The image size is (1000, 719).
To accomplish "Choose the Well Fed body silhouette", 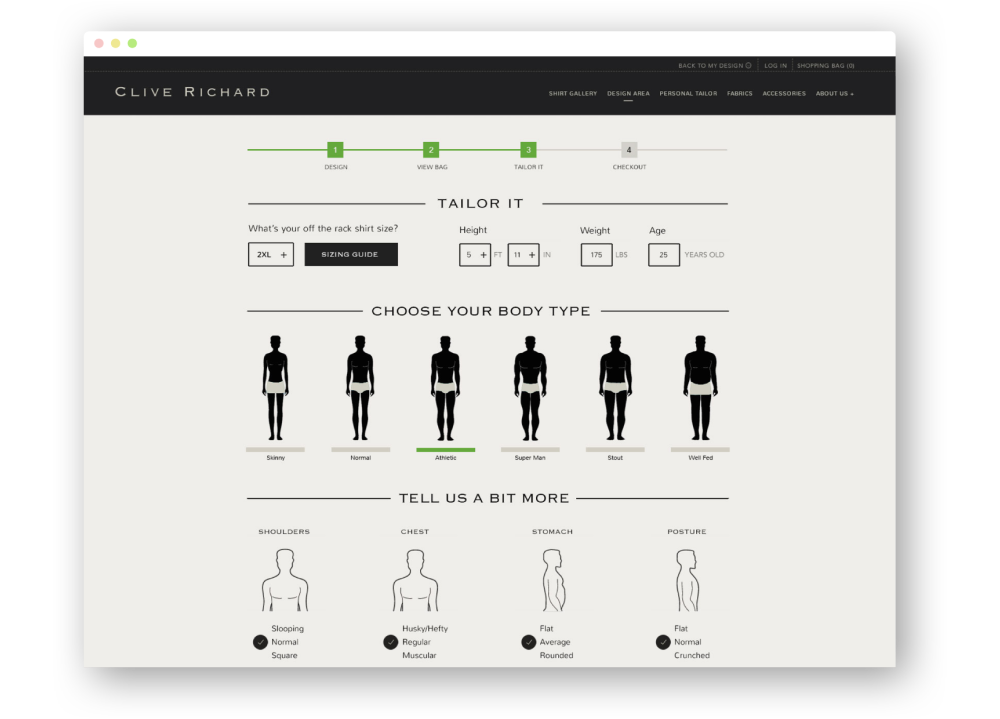I will 700,388.
